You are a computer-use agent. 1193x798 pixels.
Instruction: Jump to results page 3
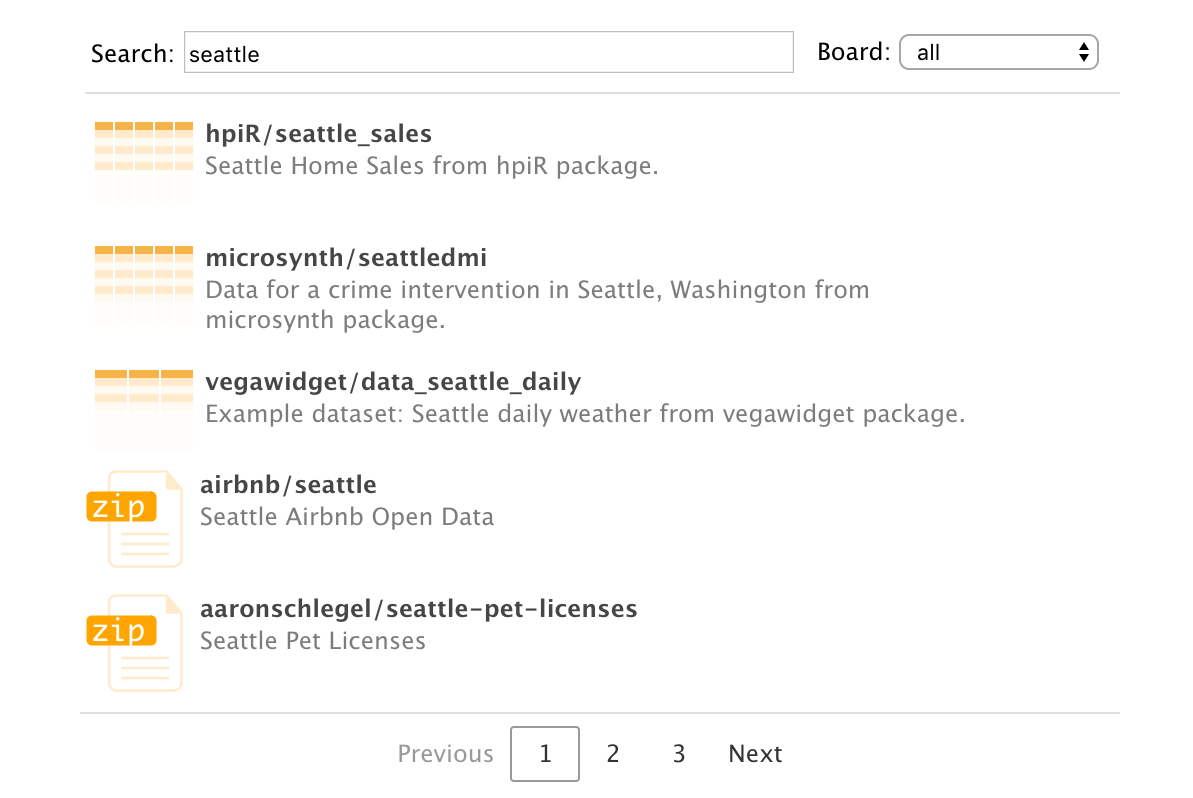pos(679,754)
